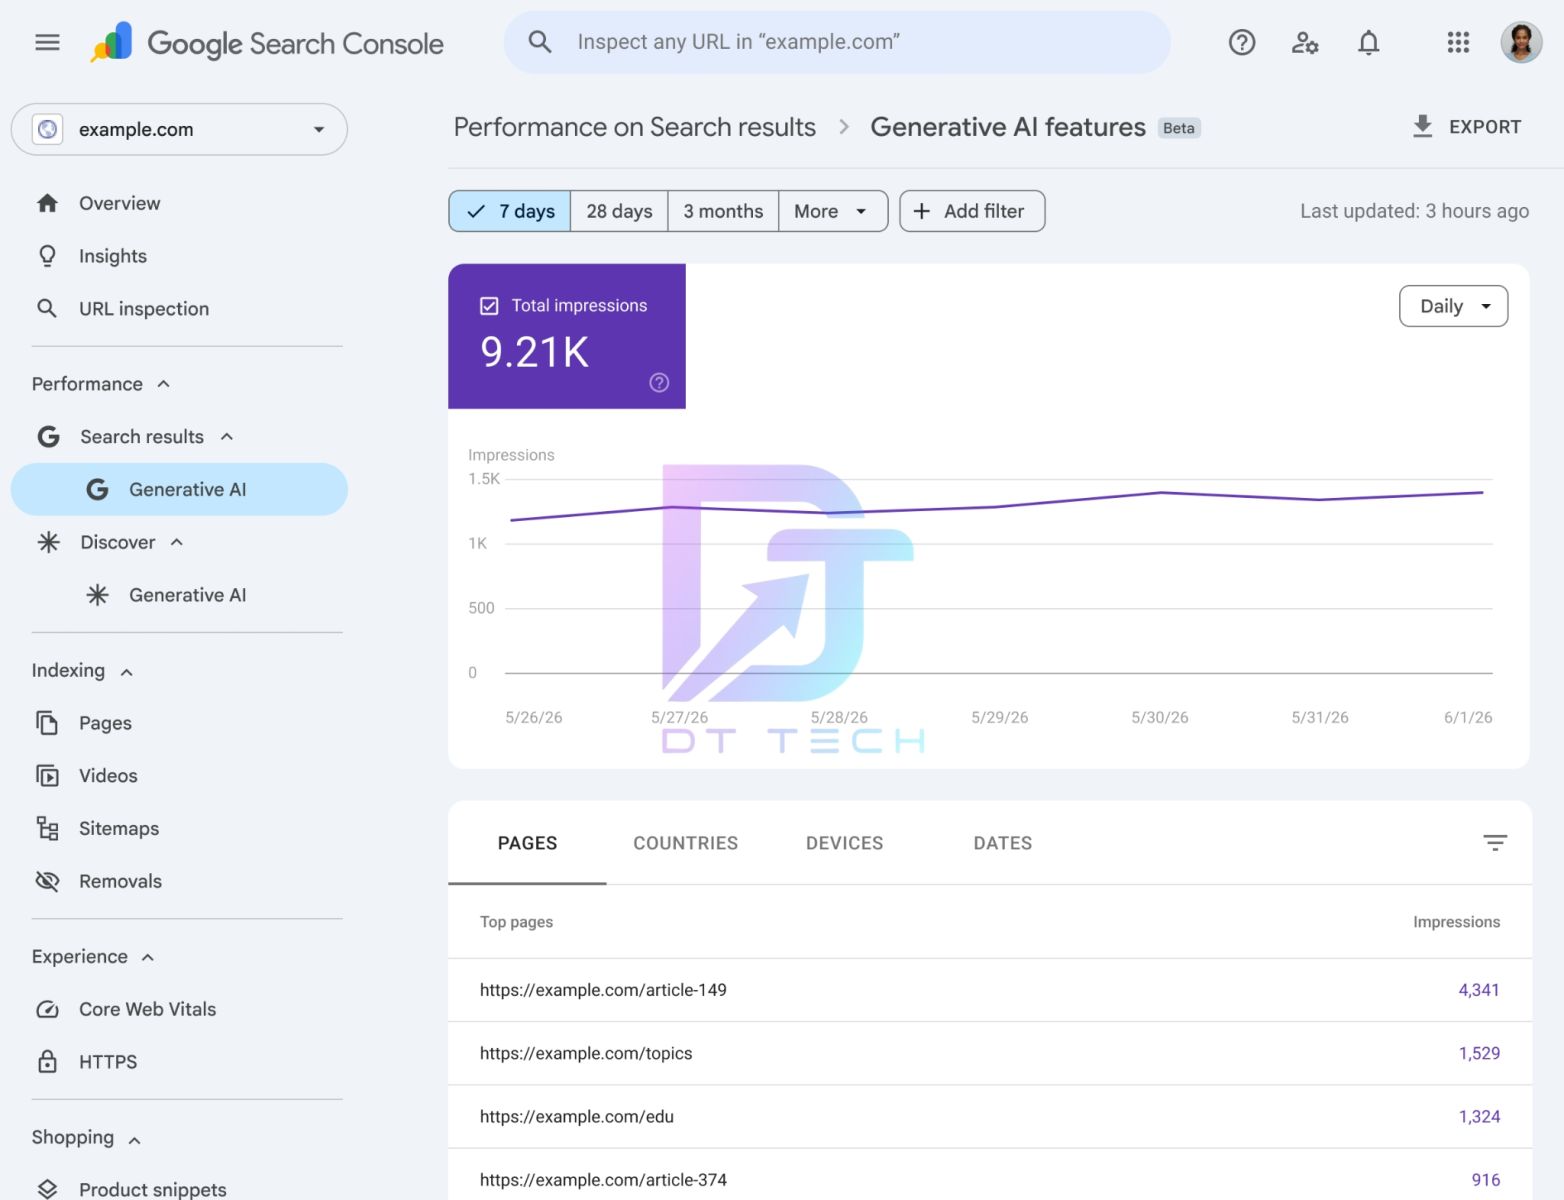
Task: Click the Total impressions help icon
Action: [x=659, y=382]
